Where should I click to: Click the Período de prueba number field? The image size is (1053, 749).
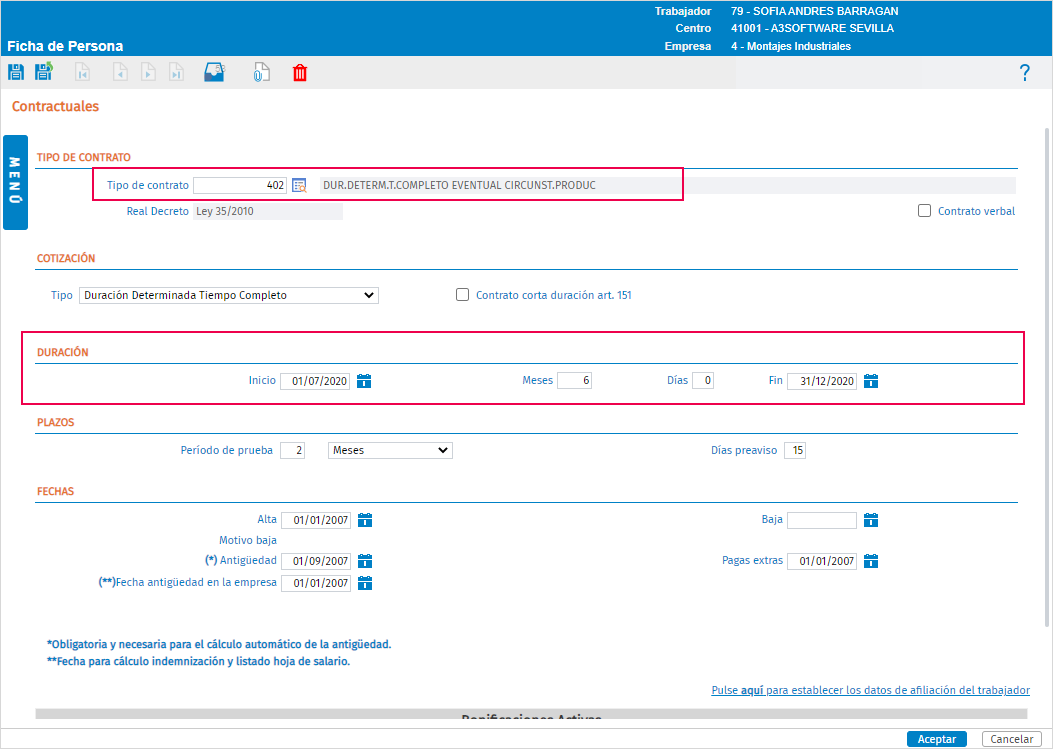click(x=292, y=450)
